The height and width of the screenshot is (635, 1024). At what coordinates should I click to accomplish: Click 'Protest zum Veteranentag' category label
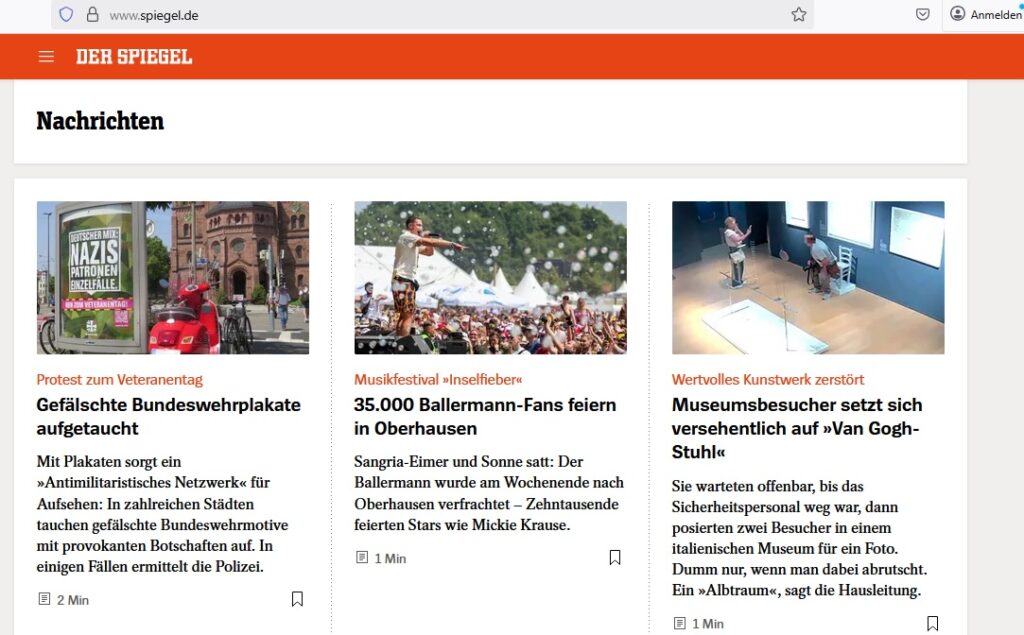tap(119, 380)
